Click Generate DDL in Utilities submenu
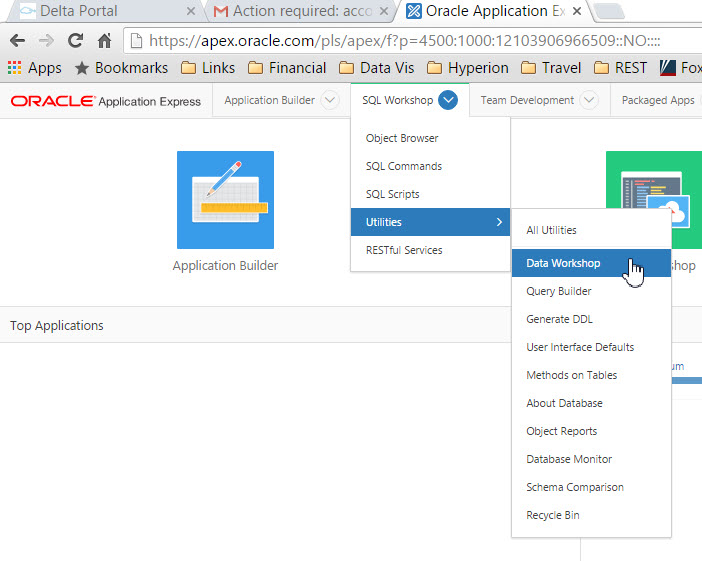Image resolution: width=702 pixels, height=561 pixels. pyautogui.click(x=559, y=320)
